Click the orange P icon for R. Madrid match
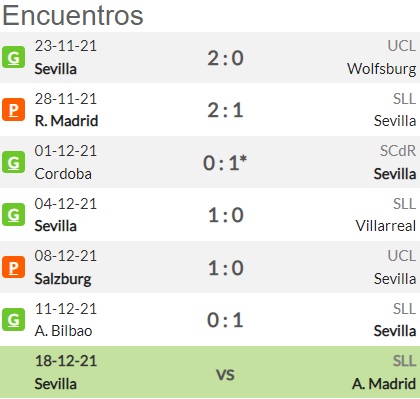Screen dimensions: 420x399 pyautogui.click(x=13, y=109)
